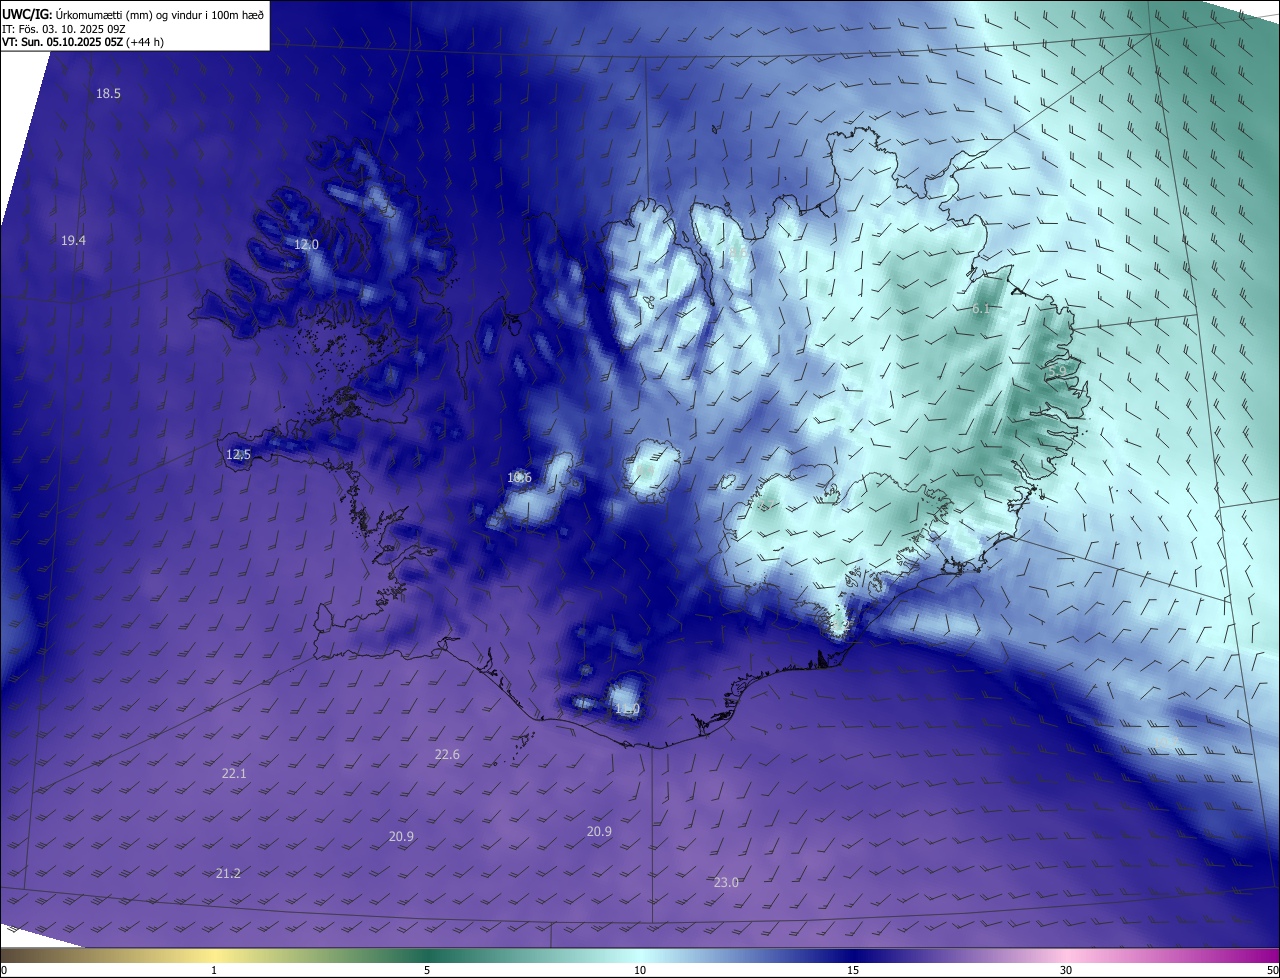This screenshot has width=1280, height=978.
Task: Click the 15 tick on the color scale
Action: coord(853,970)
